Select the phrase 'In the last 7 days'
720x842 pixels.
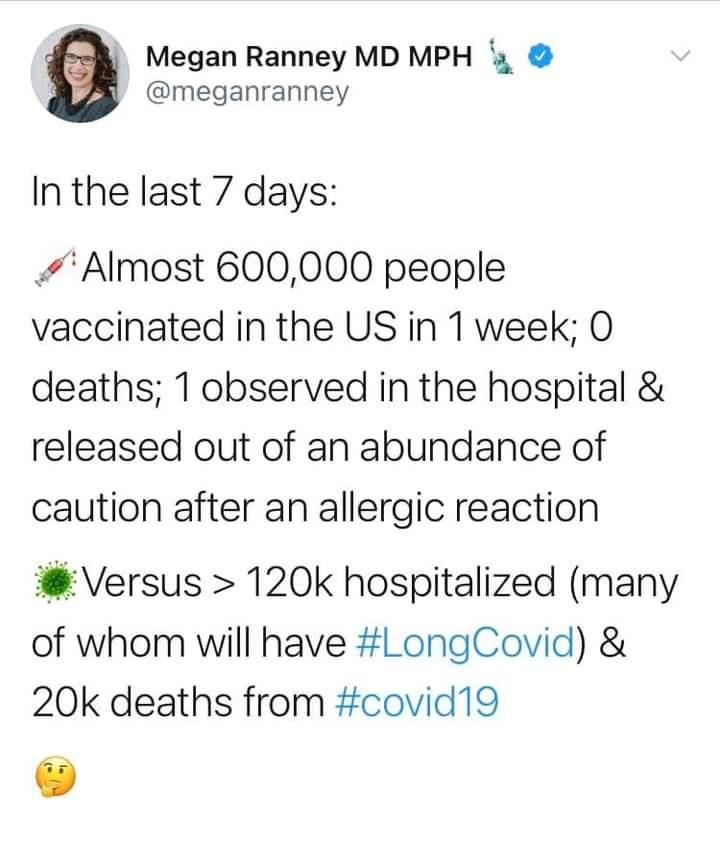183,190
